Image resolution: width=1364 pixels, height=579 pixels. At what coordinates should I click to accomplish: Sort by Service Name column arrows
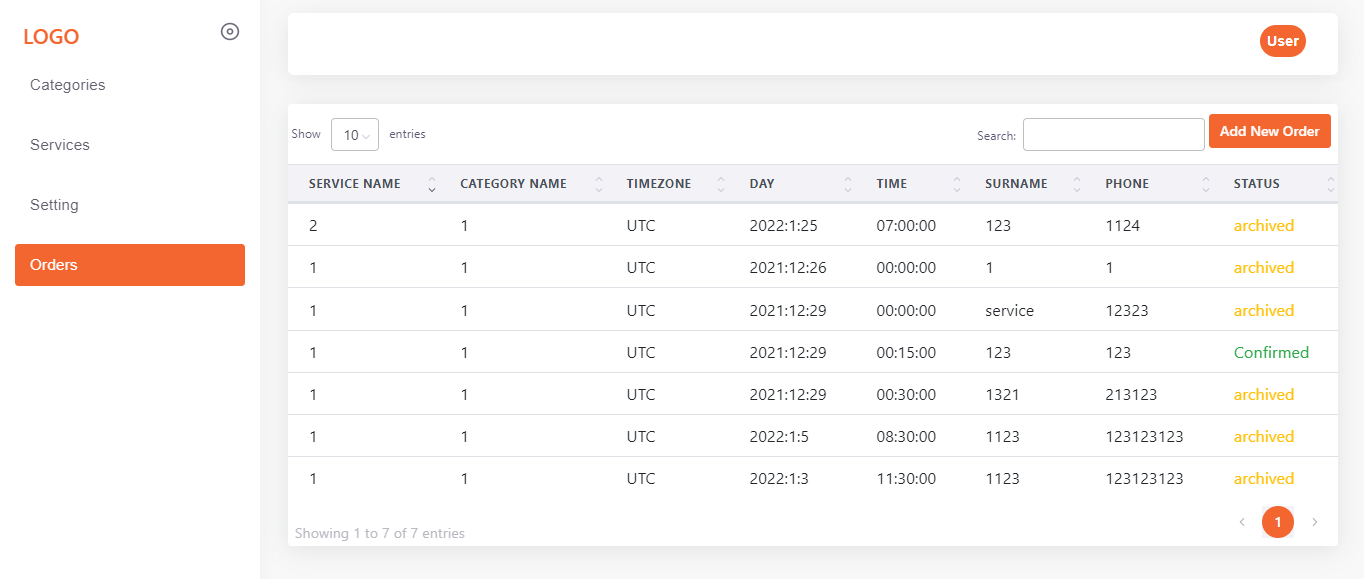click(432, 184)
